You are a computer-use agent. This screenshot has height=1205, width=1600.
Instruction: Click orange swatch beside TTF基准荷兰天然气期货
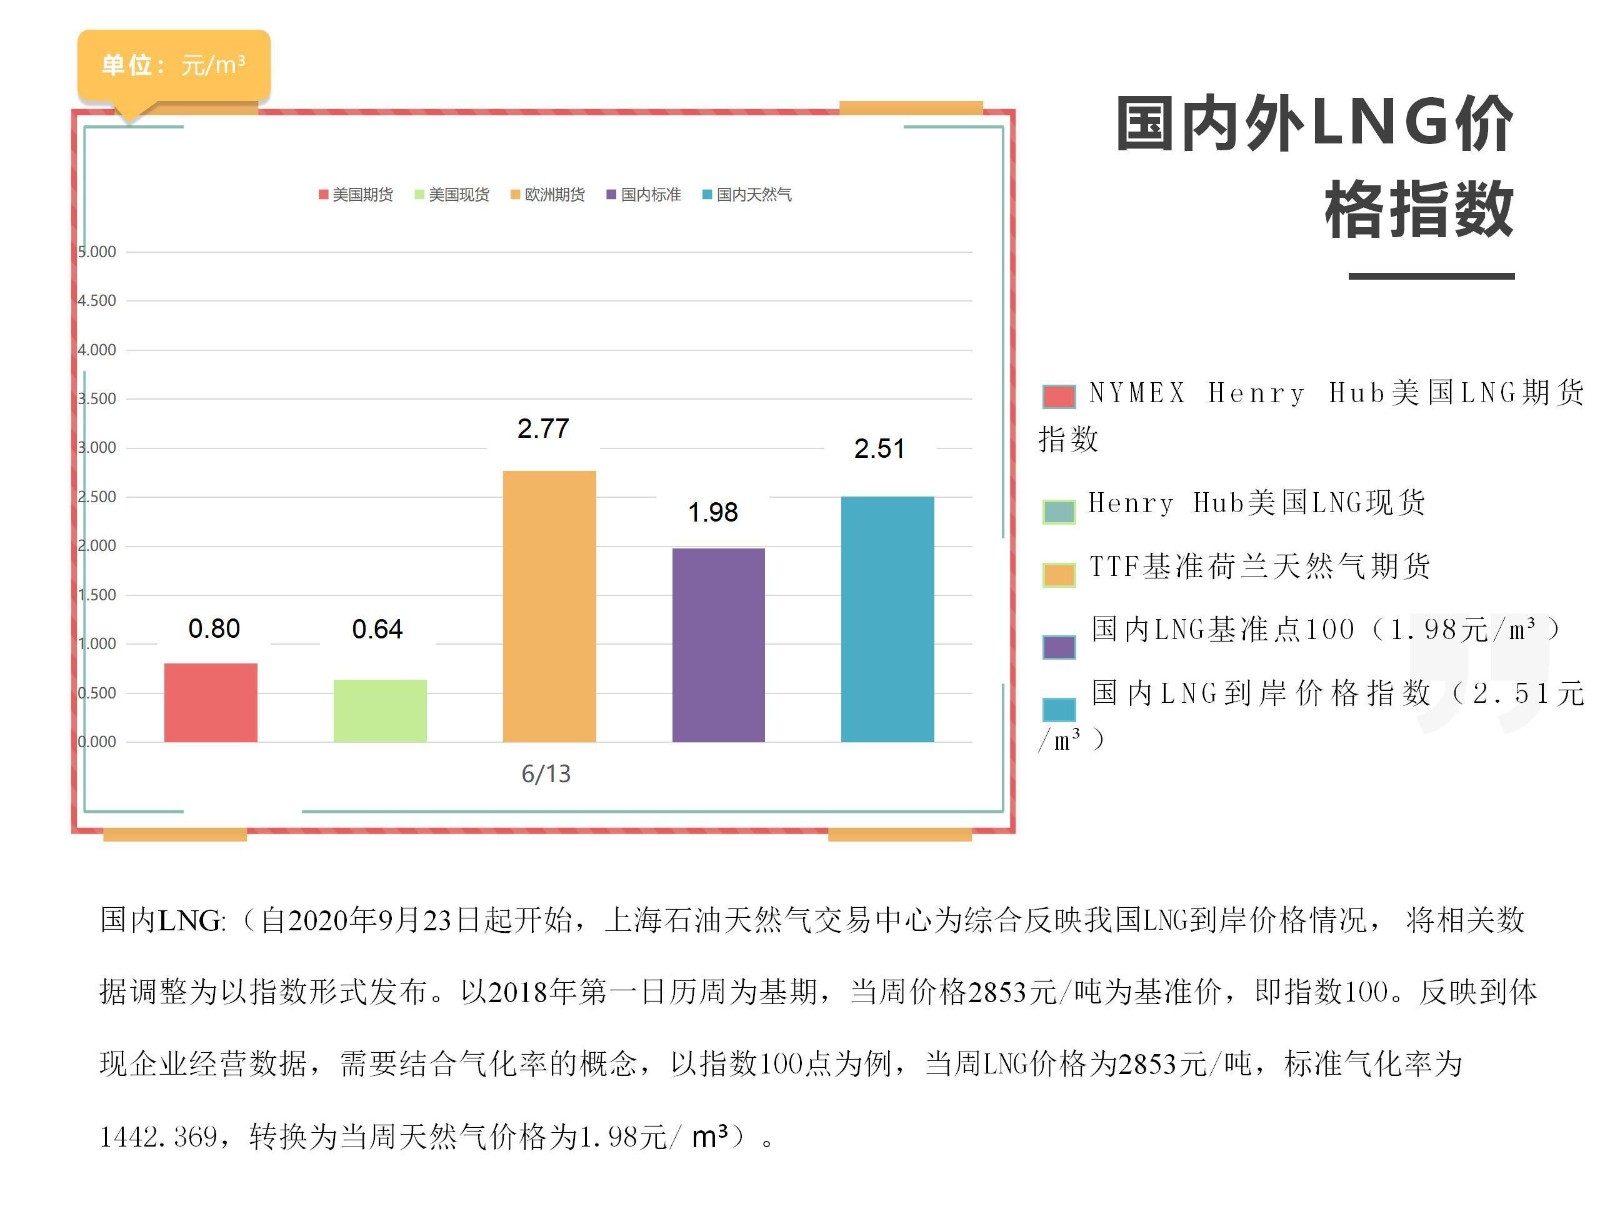[x=1059, y=575]
